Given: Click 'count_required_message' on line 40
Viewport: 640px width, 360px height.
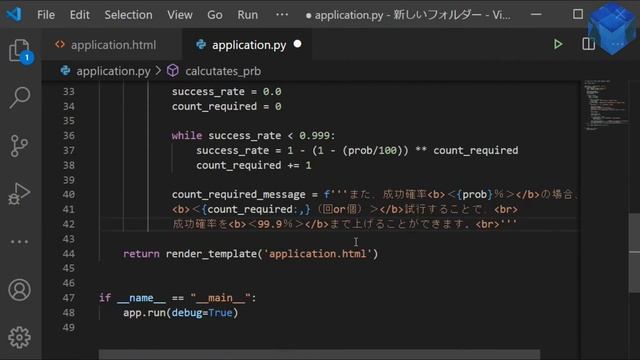Looking at the screenshot, I should (x=238, y=194).
